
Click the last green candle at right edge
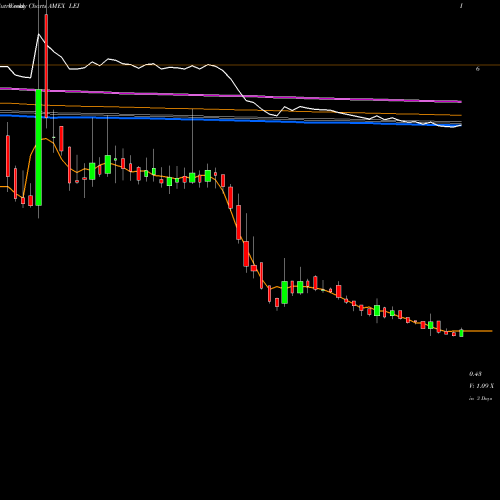[461, 333]
